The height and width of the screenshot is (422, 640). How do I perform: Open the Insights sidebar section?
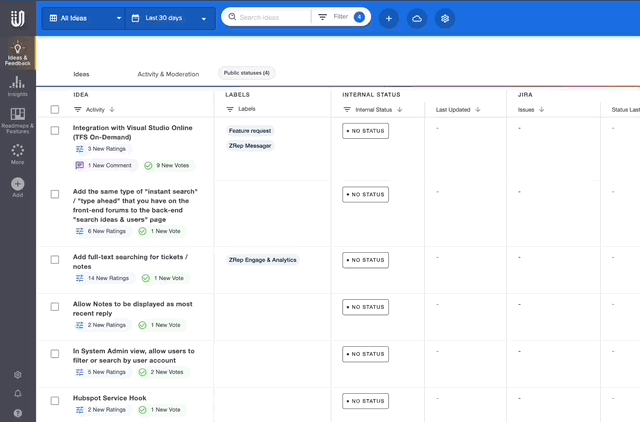tap(18, 87)
